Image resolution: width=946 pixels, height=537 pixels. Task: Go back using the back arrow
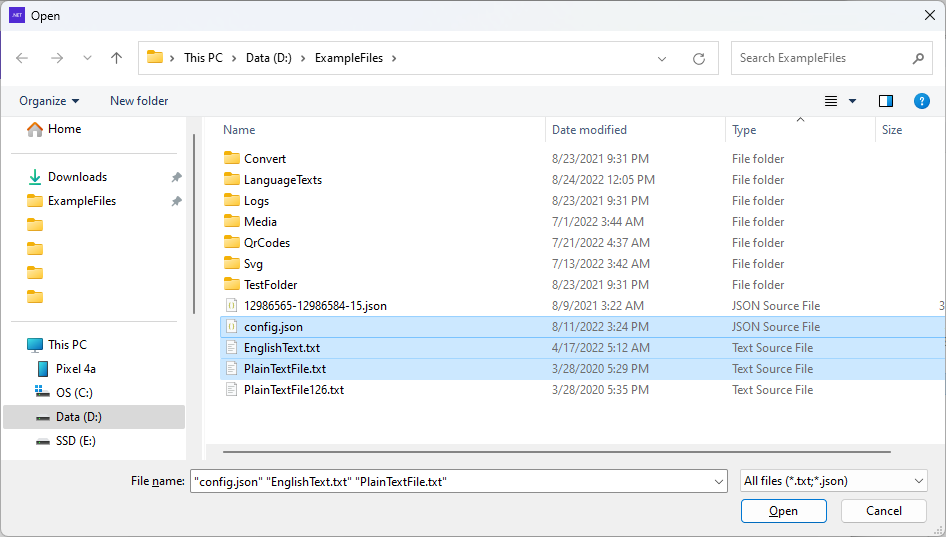(22, 58)
